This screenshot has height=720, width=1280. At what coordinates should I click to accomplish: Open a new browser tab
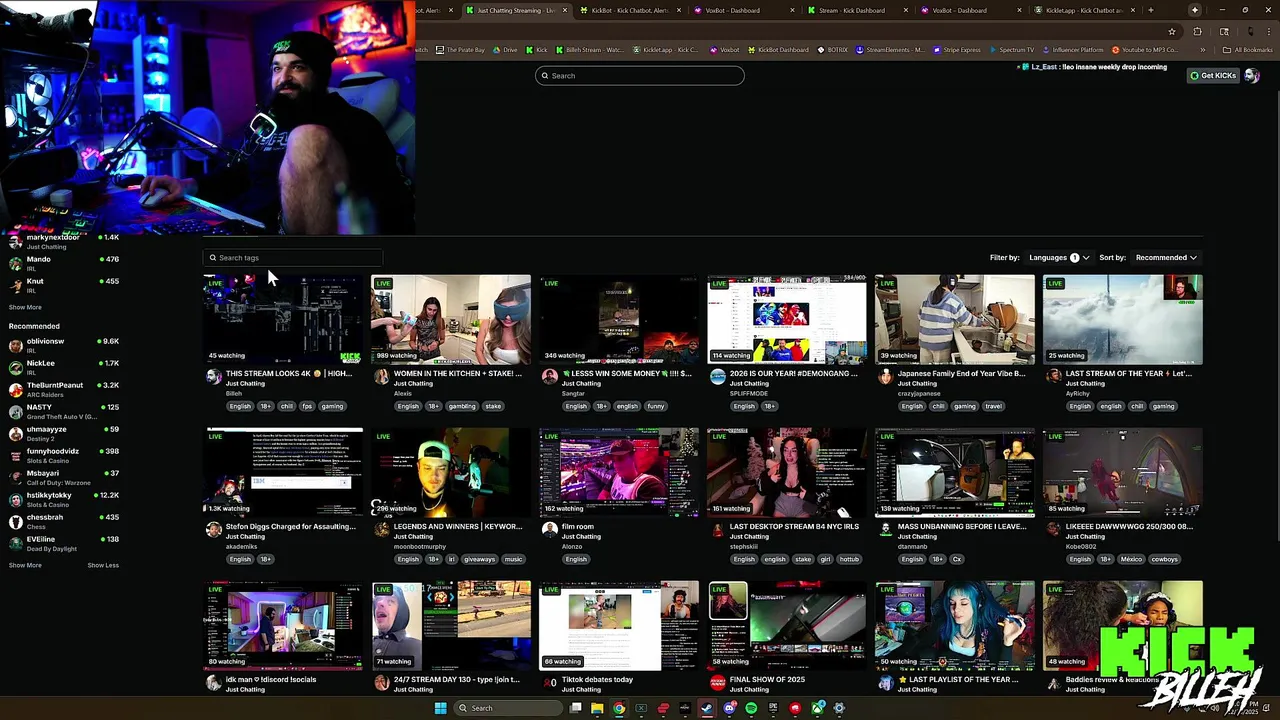1150,10
